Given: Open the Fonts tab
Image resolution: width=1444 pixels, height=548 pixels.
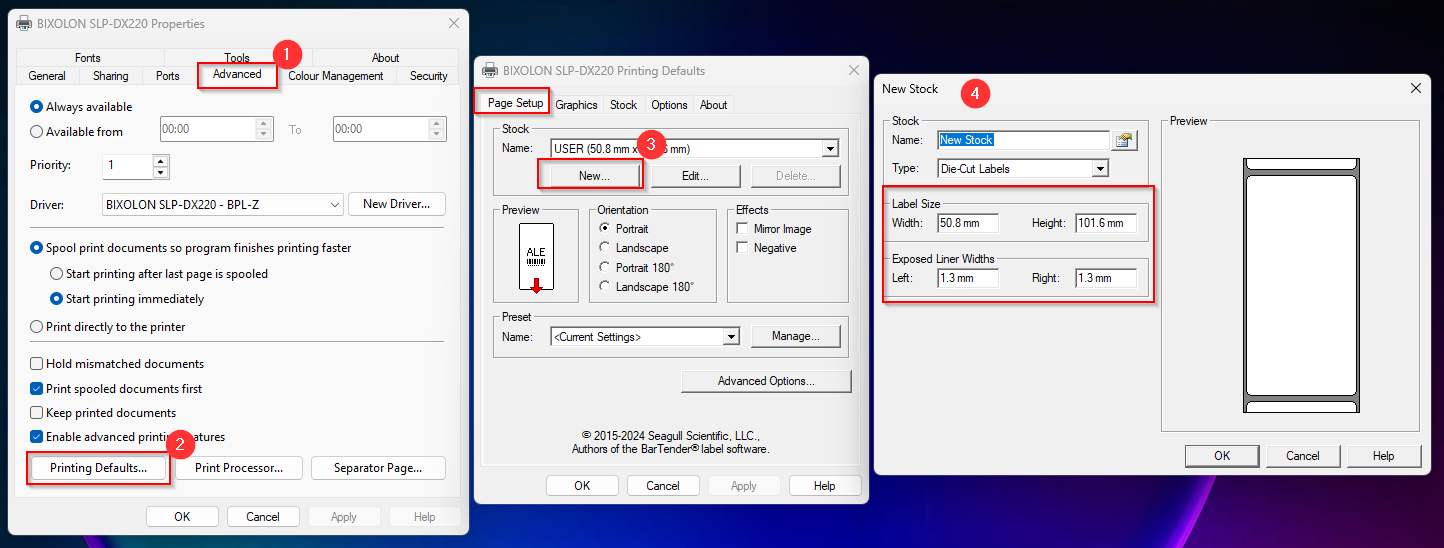Looking at the screenshot, I should pyautogui.click(x=88, y=58).
